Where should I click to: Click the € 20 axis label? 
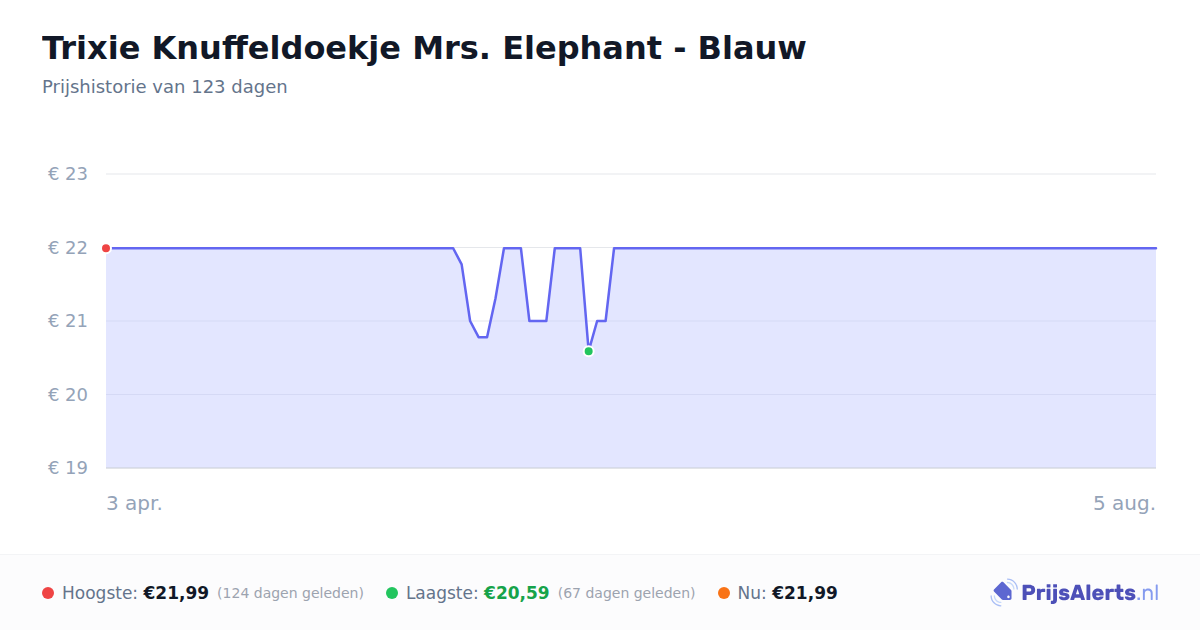pos(68,395)
